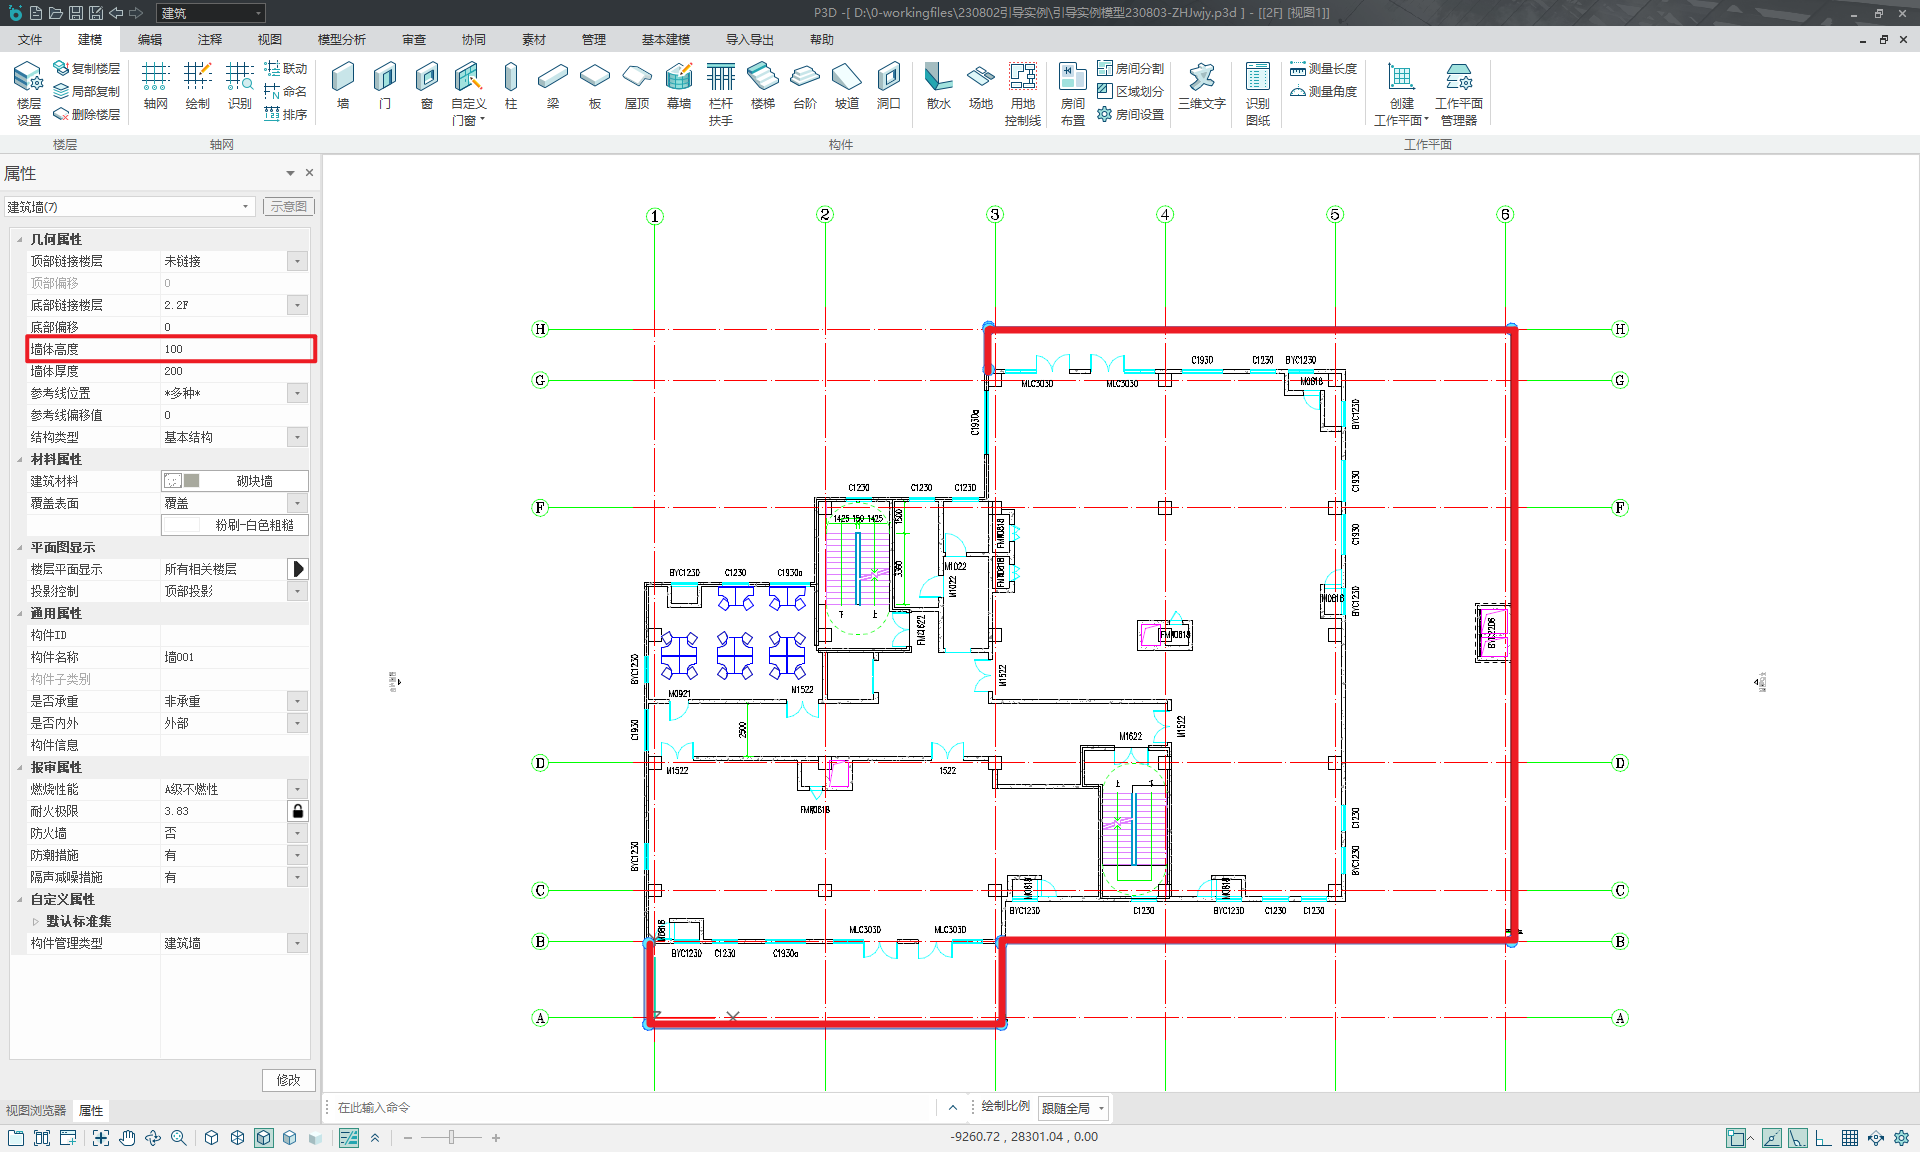The width and height of the screenshot is (1920, 1152).
Task: Select the pan hand tool in status bar
Action: coord(127,1138)
